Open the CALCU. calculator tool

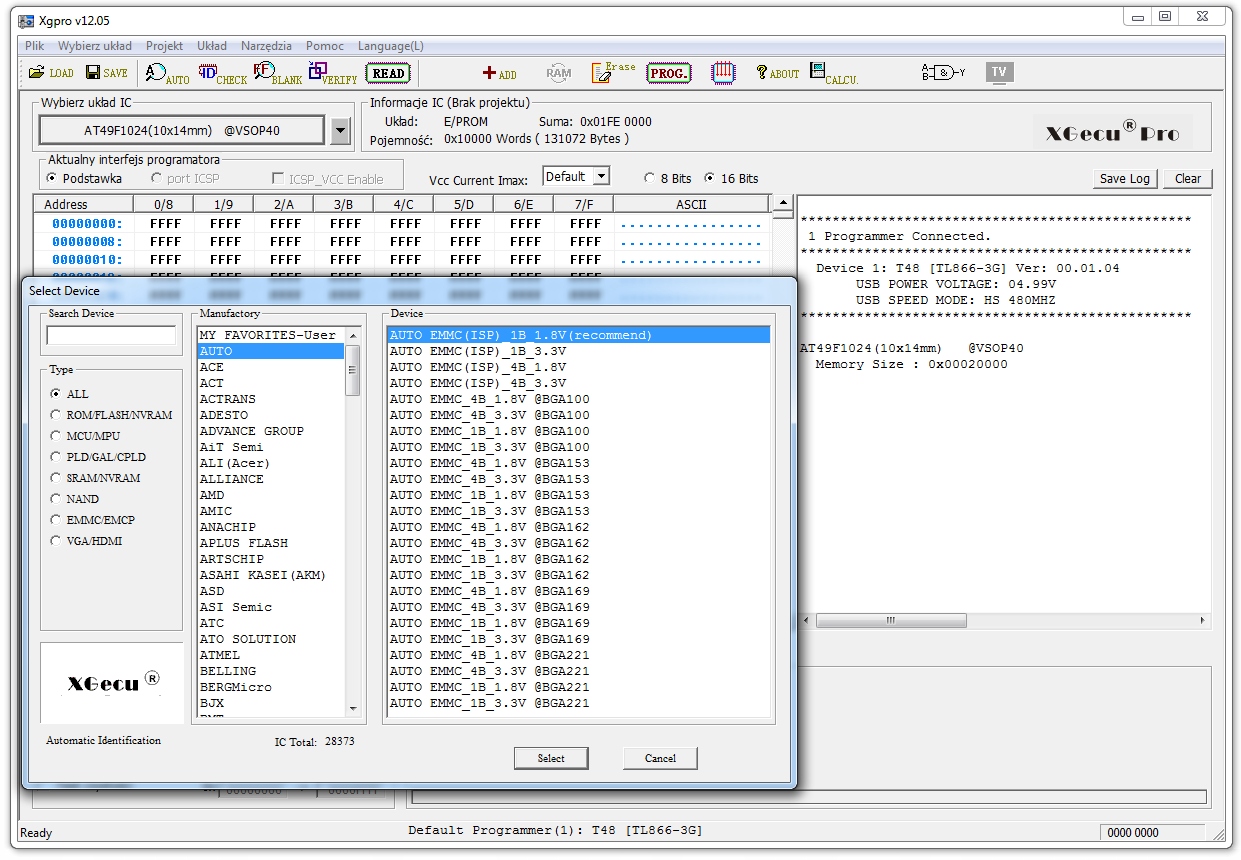pyautogui.click(x=833, y=73)
